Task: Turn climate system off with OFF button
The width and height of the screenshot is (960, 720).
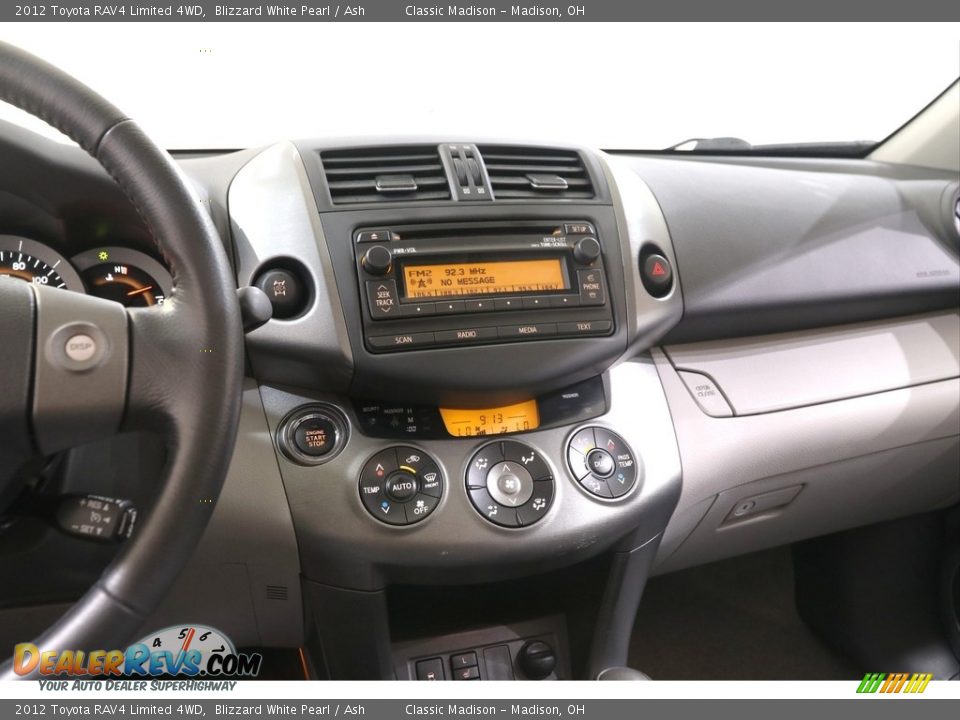Action: tap(421, 507)
